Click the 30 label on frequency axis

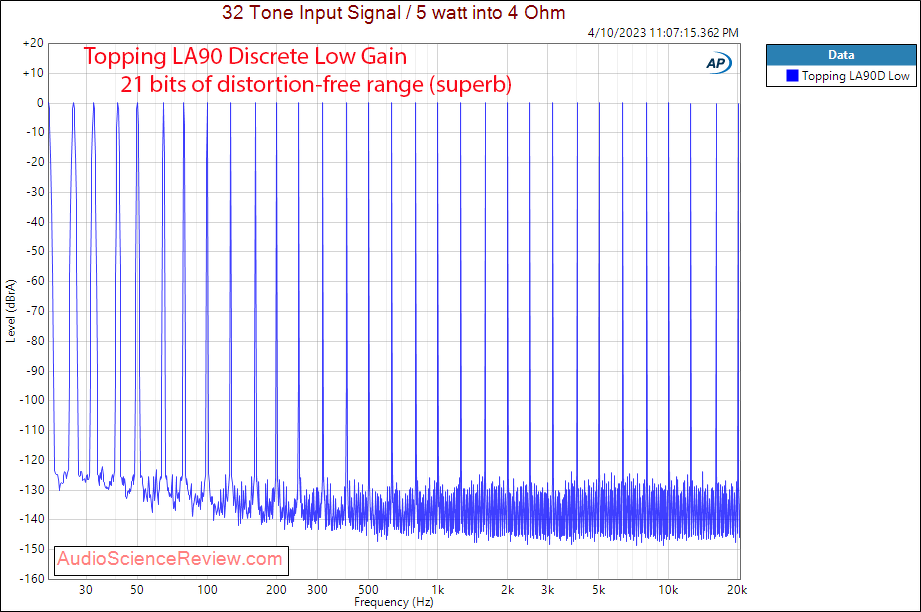pos(86,590)
